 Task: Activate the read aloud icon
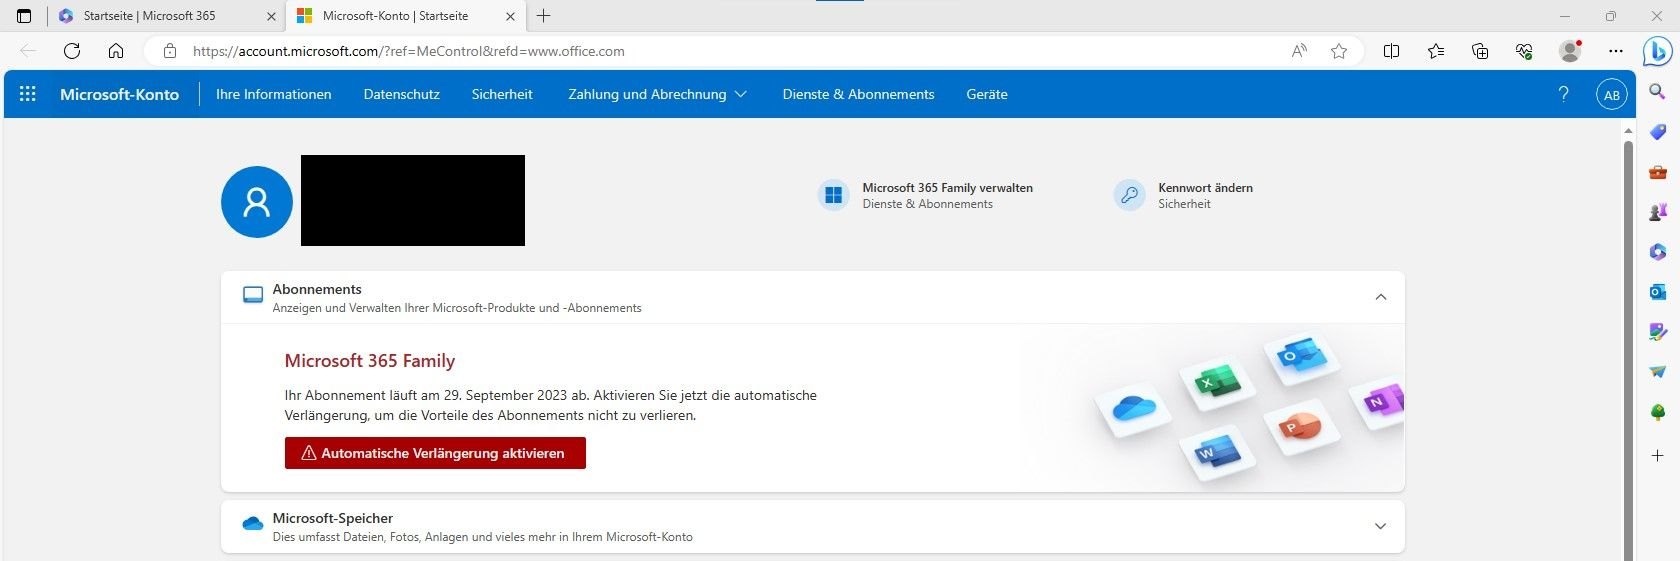tap(1299, 51)
